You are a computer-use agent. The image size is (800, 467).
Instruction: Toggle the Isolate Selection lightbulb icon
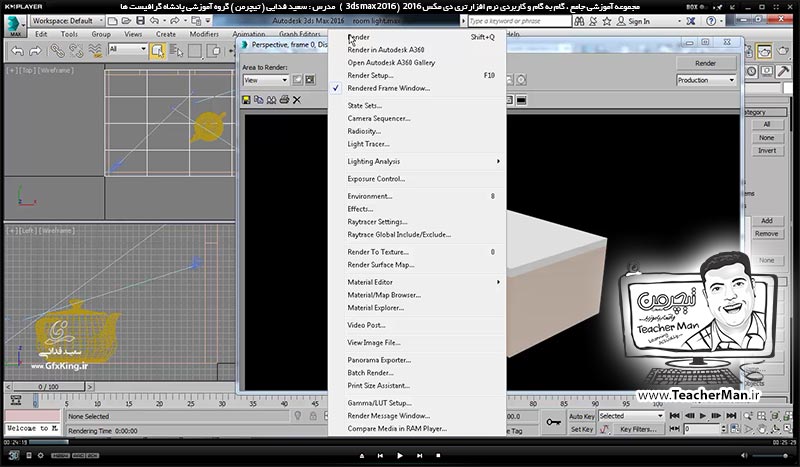(x=298, y=416)
